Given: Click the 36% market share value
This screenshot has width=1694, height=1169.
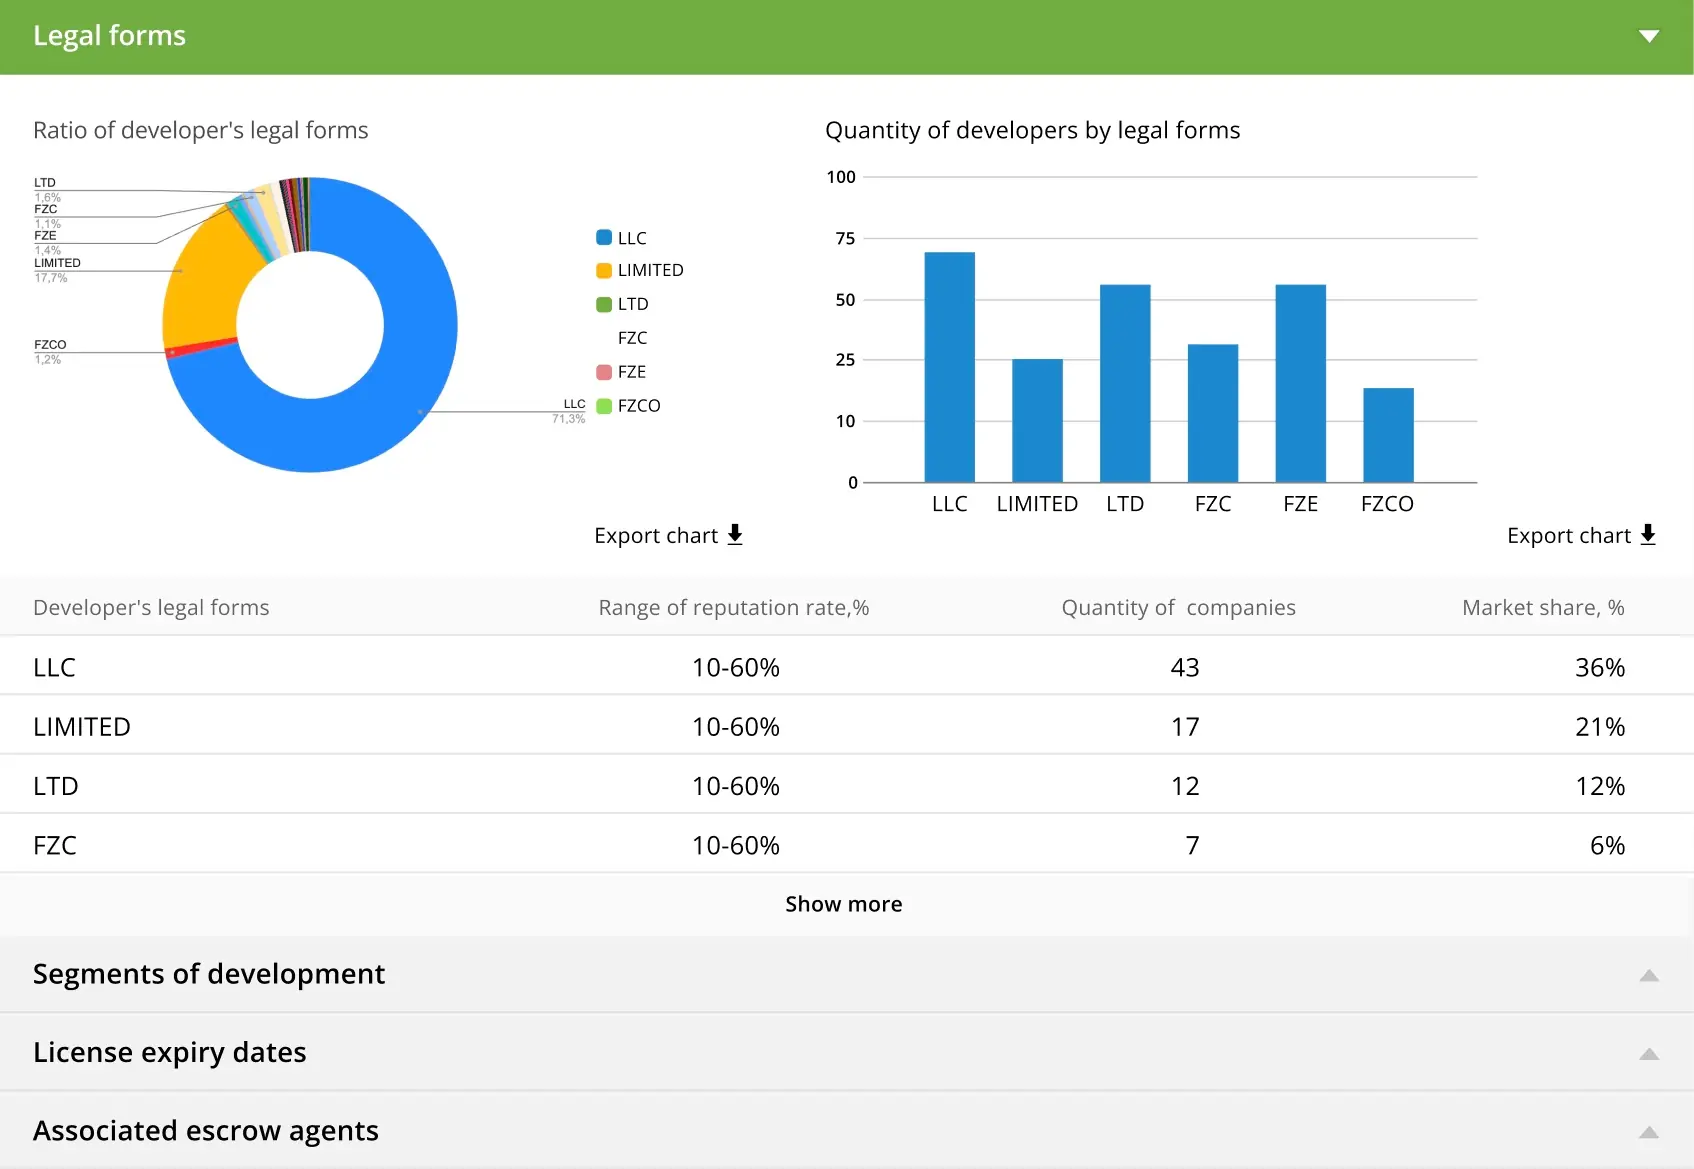Looking at the screenshot, I should (1600, 667).
